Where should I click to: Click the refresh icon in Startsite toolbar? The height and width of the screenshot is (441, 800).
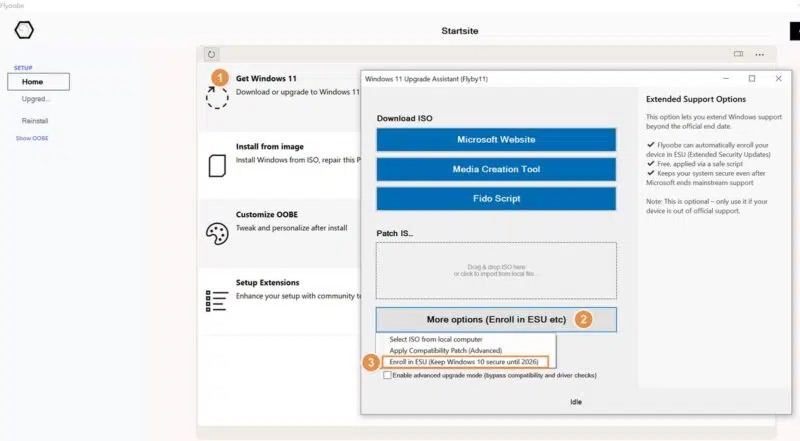[211, 54]
